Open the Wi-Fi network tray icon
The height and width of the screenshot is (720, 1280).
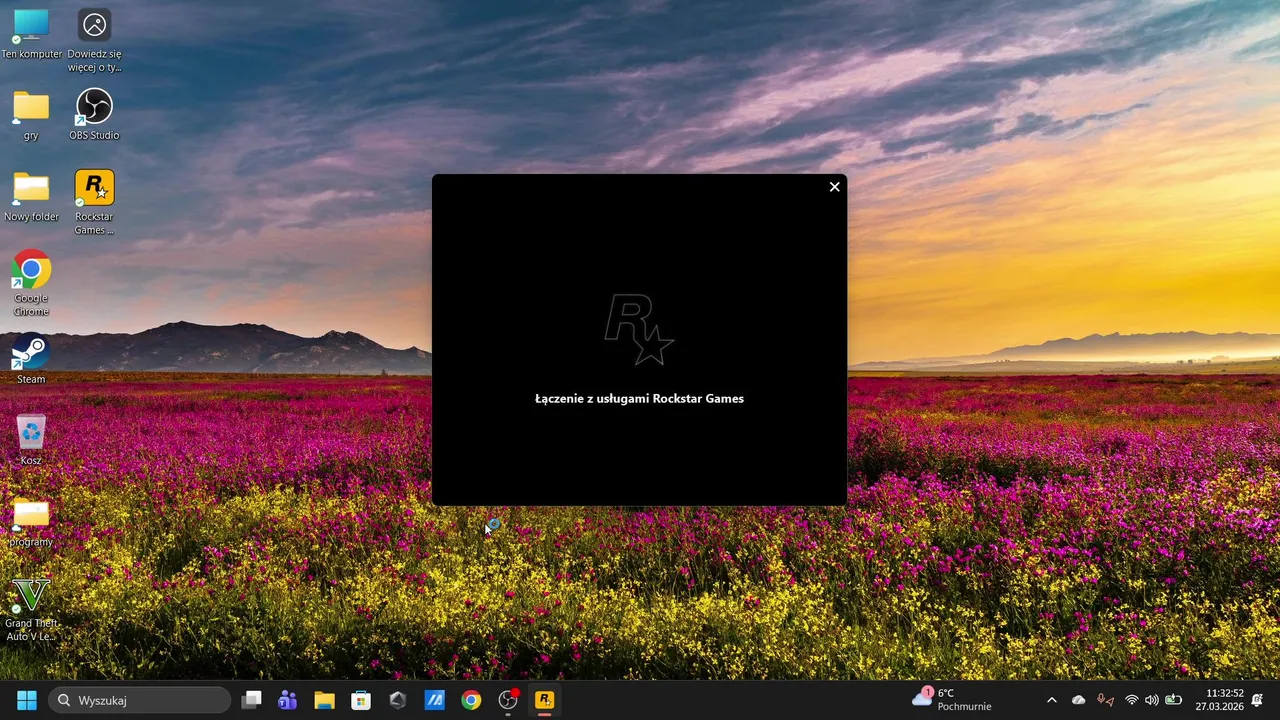[x=1132, y=700]
